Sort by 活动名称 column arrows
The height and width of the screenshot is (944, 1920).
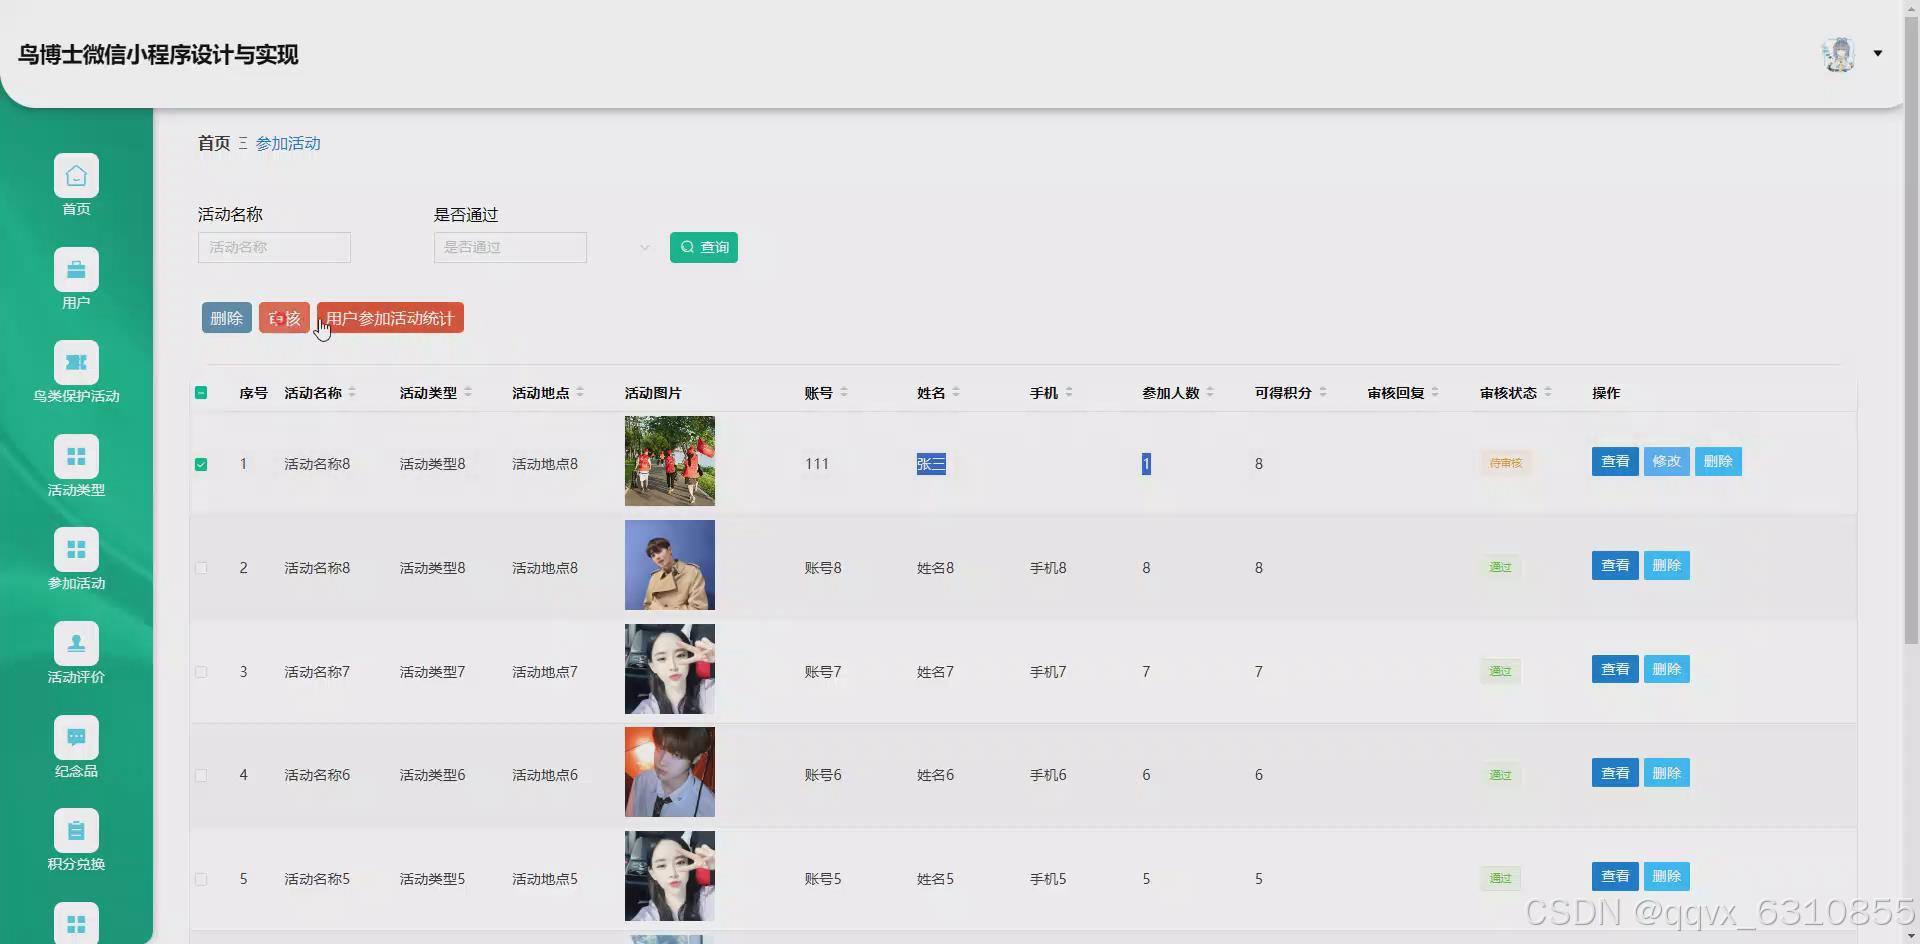352,393
